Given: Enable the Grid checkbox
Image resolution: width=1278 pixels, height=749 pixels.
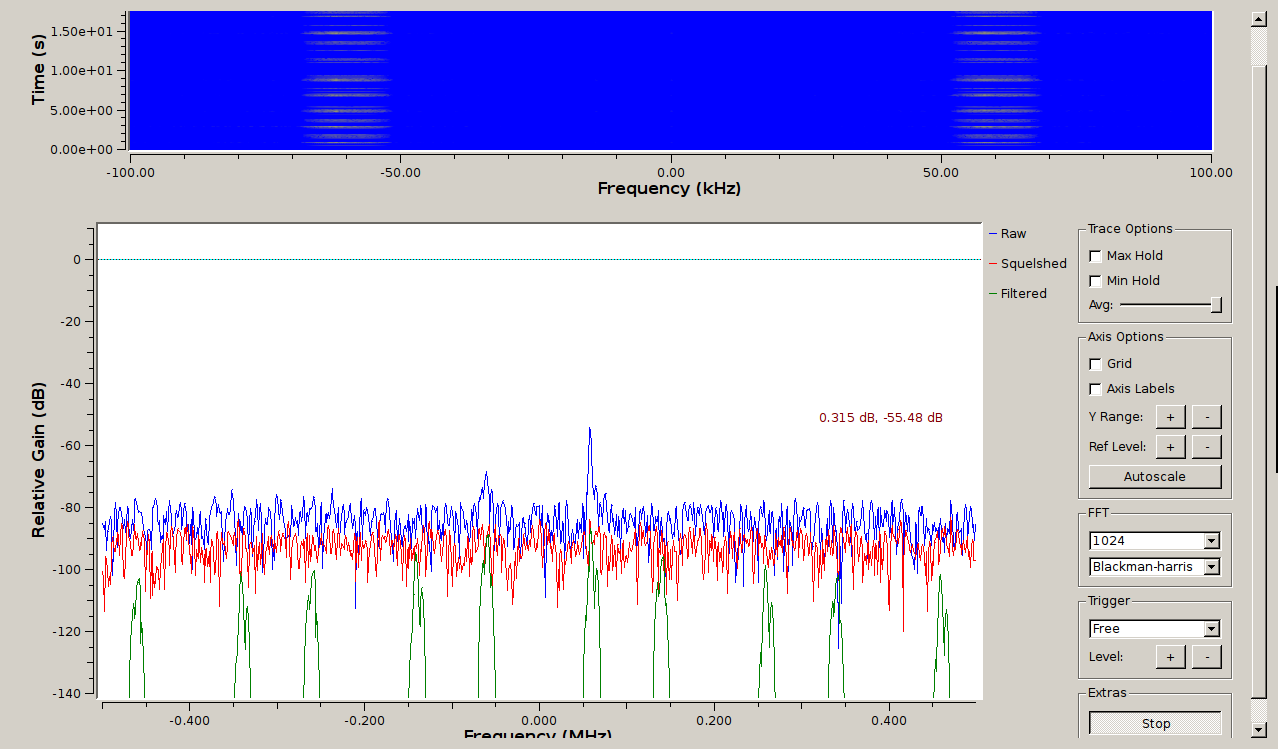Looking at the screenshot, I should pos(1096,364).
